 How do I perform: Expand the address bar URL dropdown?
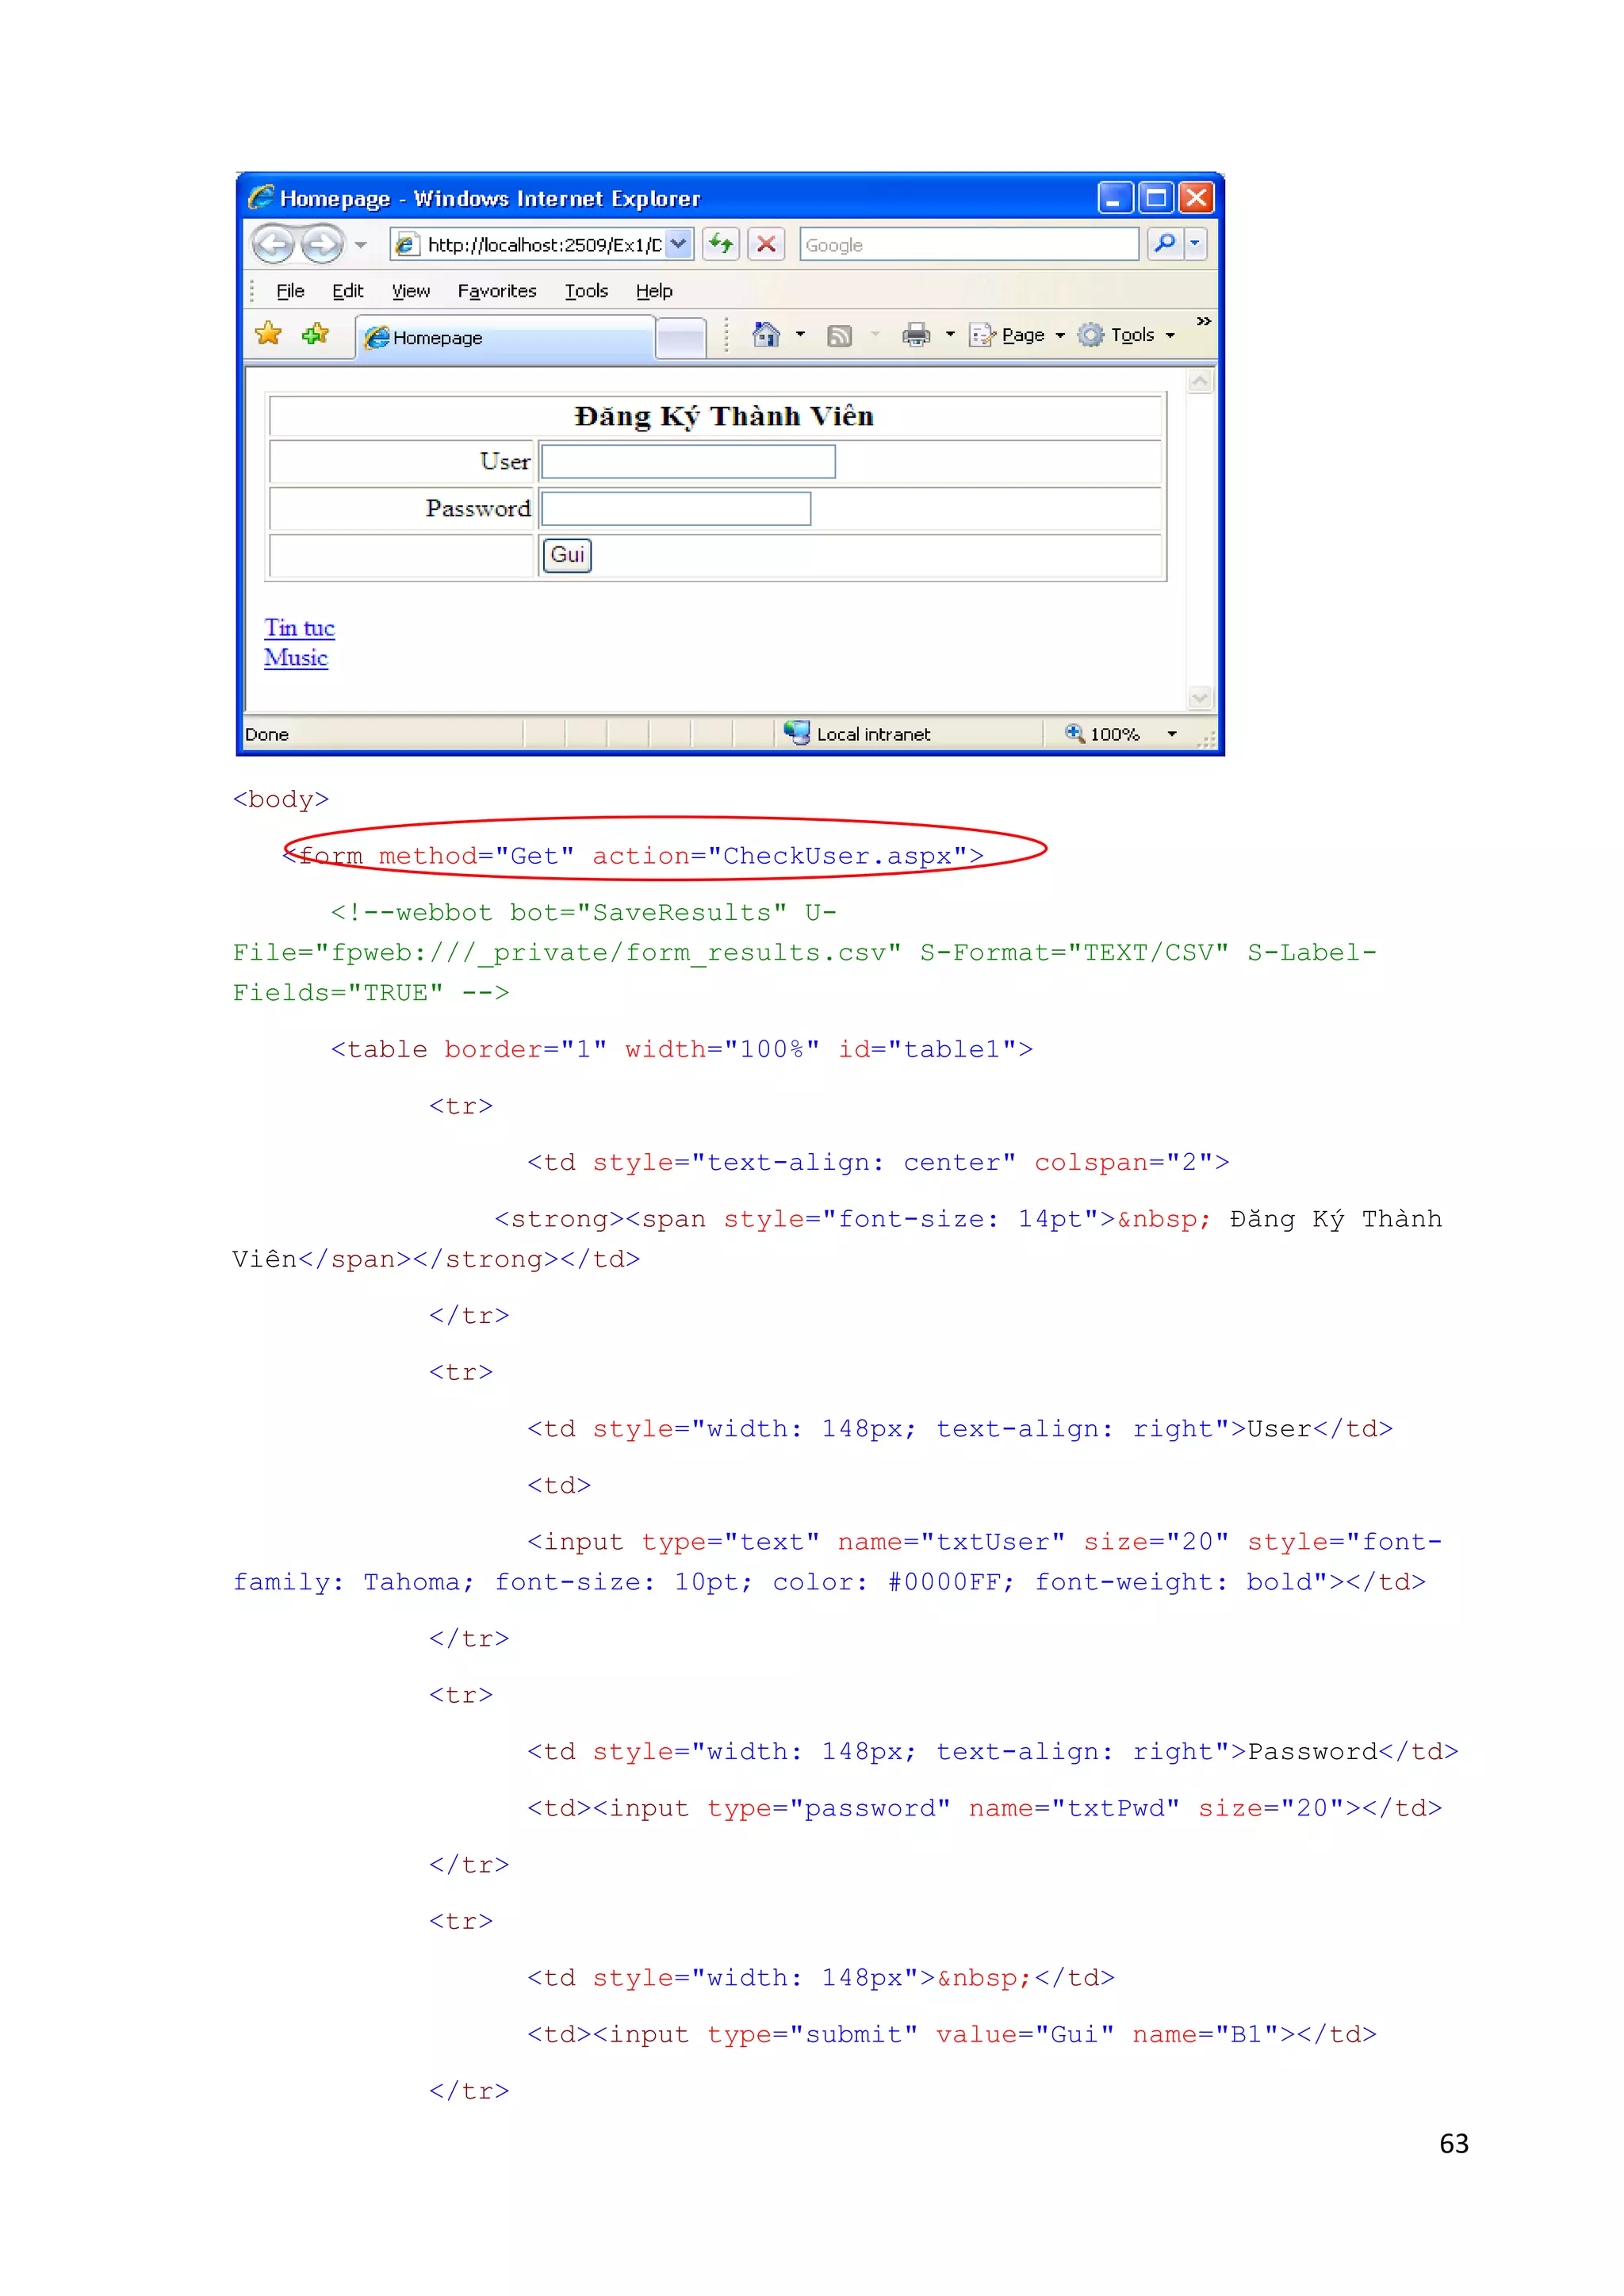pos(679,244)
